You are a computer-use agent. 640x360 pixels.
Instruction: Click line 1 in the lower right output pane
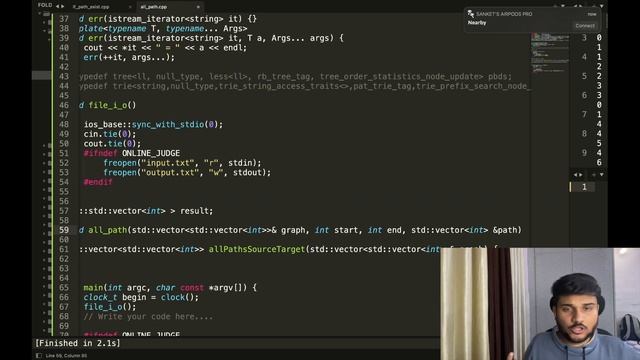pos(584,187)
